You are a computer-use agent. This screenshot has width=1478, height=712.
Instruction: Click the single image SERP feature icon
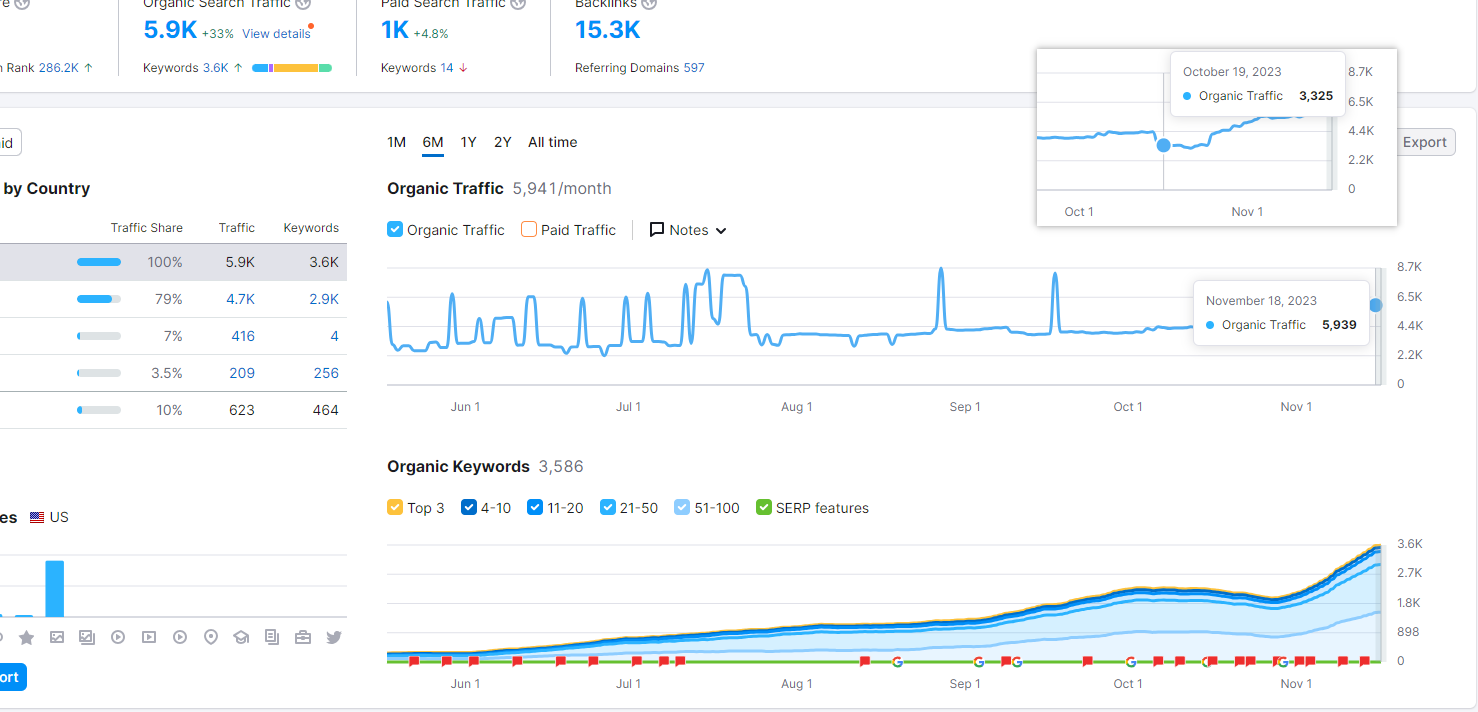point(57,637)
